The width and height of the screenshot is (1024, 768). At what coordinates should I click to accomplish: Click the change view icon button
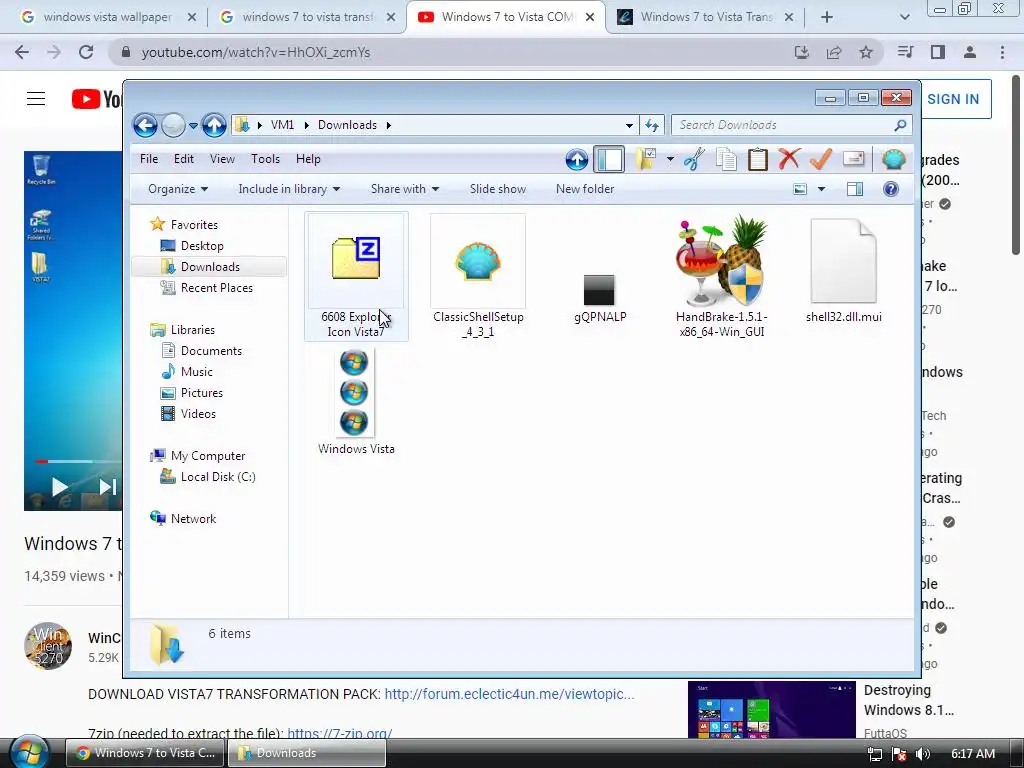(799, 189)
